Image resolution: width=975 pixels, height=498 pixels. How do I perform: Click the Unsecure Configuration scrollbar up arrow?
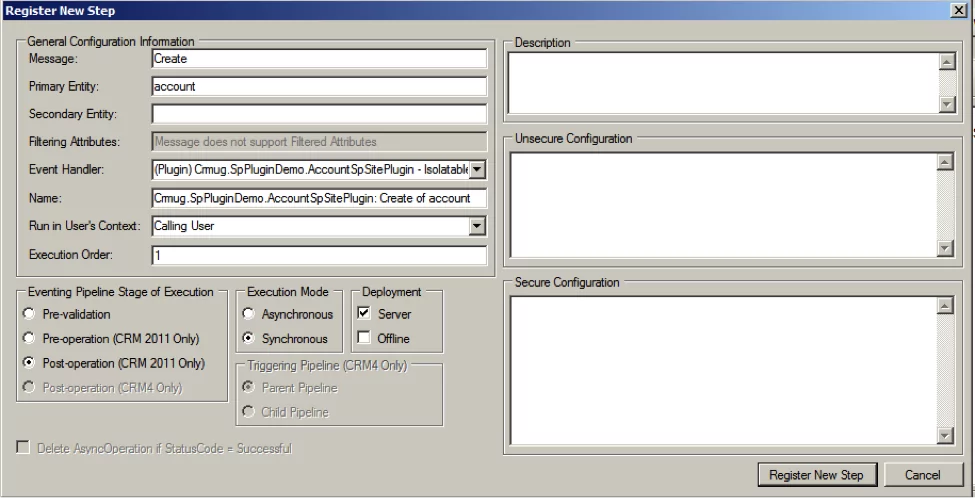click(x=945, y=162)
